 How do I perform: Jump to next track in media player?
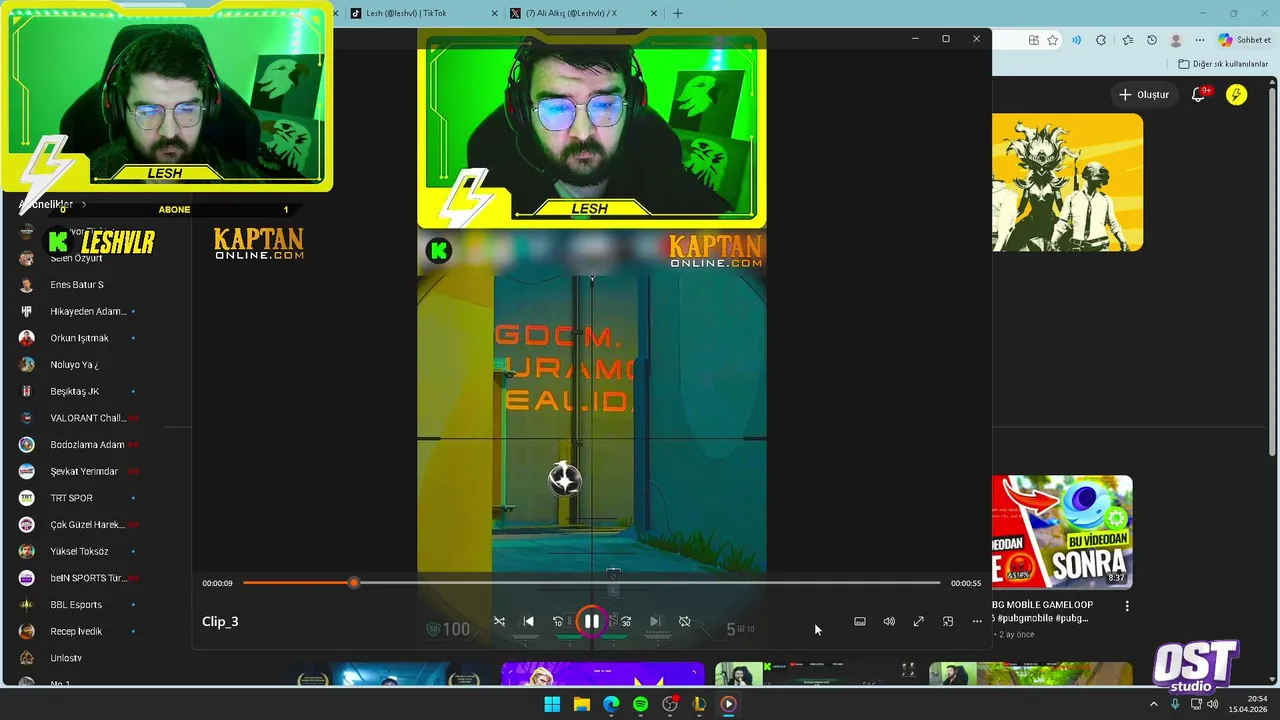click(x=655, y=621)
